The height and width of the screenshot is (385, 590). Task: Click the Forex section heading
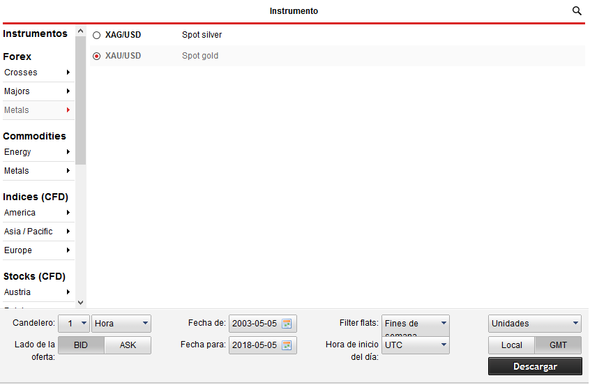pyautogui.click(x=17, y=56)
